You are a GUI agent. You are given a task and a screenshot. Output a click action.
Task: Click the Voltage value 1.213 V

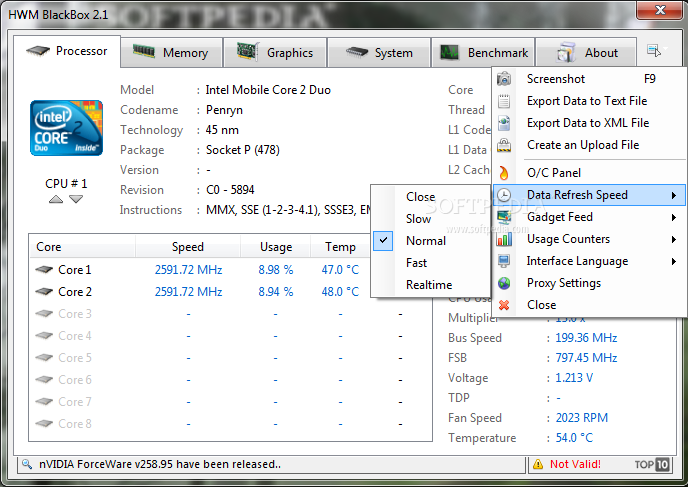pyautogui.click(x=574, y=378)
